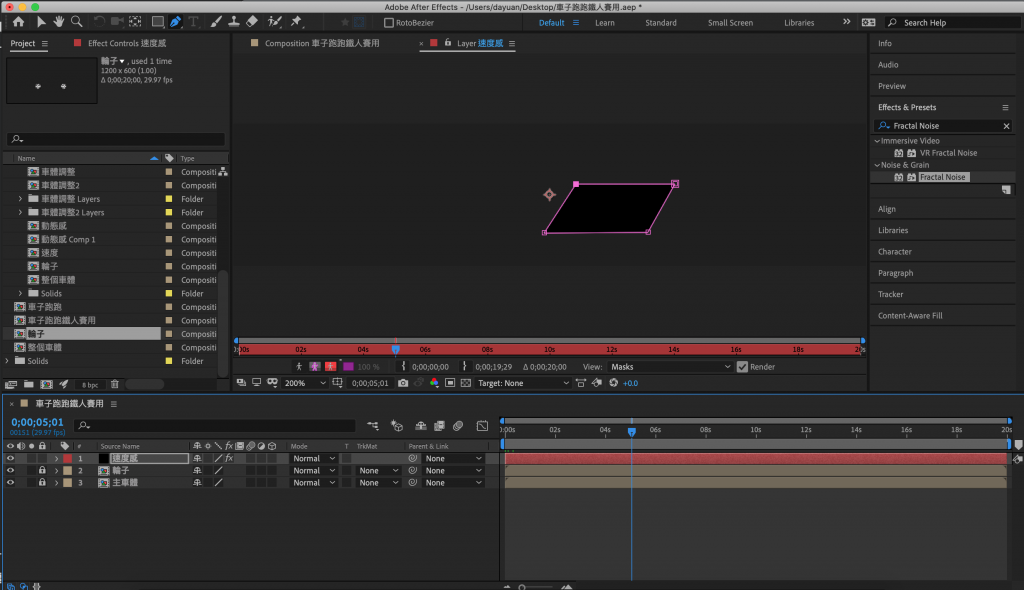Expand layer 1 速度感 properties
Image resolution: width=1024 pixels, height=590 pixels.
56,459
